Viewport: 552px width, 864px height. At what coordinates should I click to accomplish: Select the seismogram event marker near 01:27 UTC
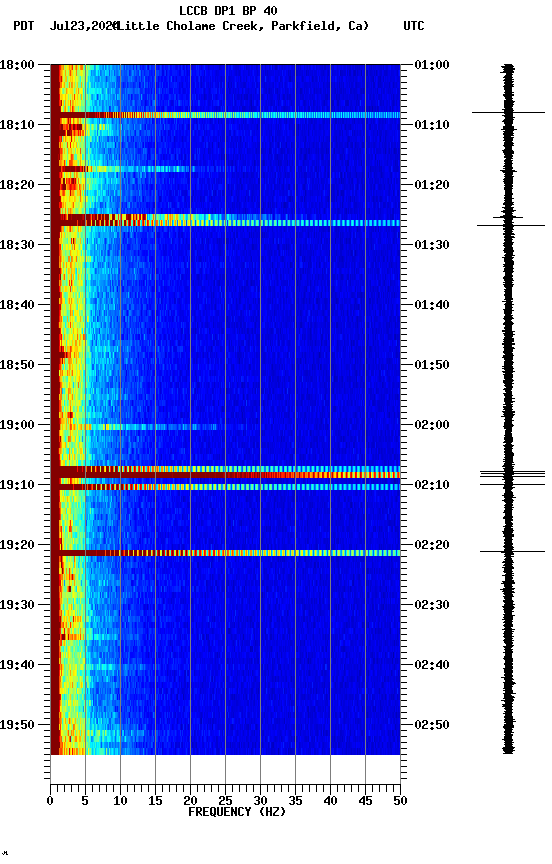pyautogui.click(x=511, y=225)
